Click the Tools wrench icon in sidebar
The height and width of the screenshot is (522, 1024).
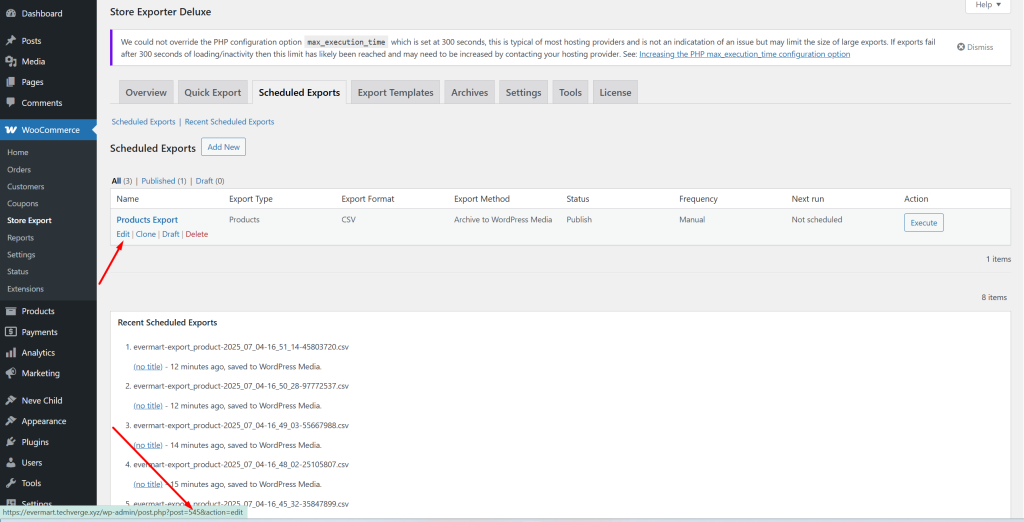[10, 483]
